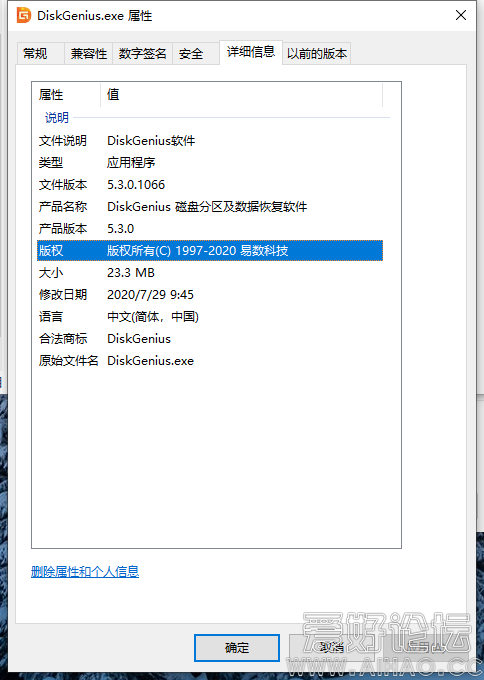484x680 pixels.
Task: Open the 以前的版本 tab
Action: point(317,54)
